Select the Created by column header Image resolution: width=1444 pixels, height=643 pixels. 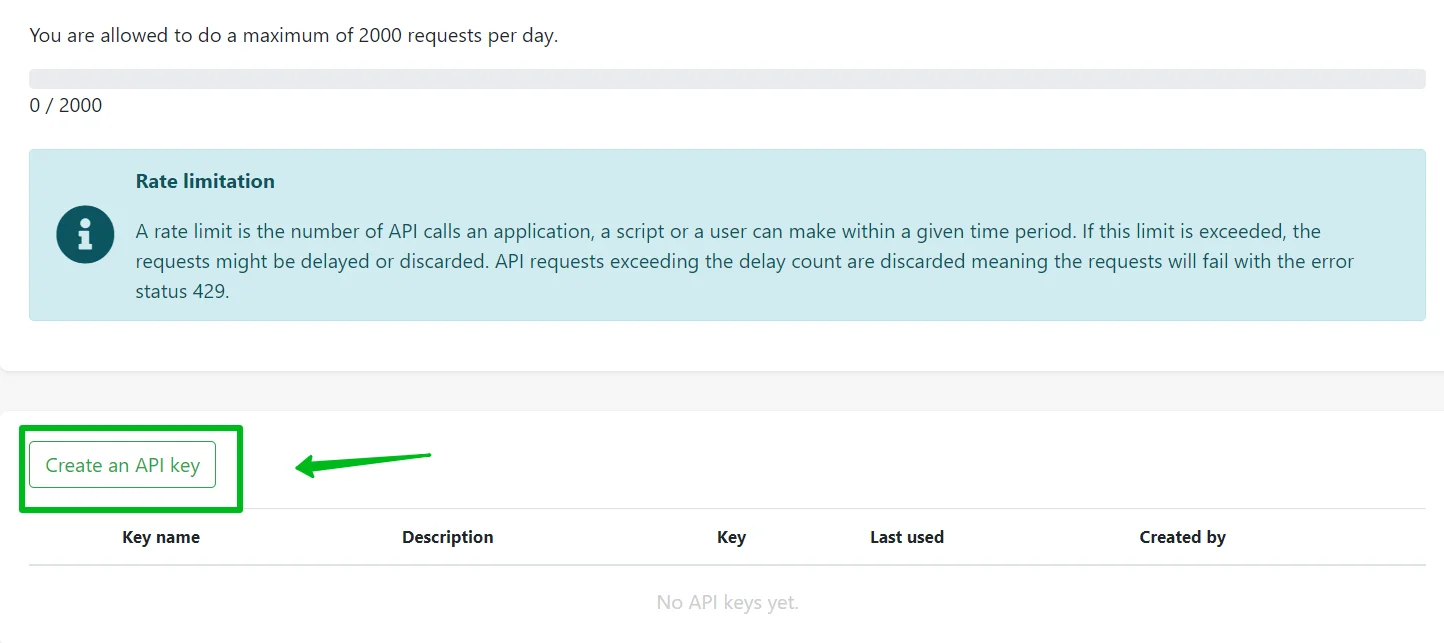point(1182,537)
